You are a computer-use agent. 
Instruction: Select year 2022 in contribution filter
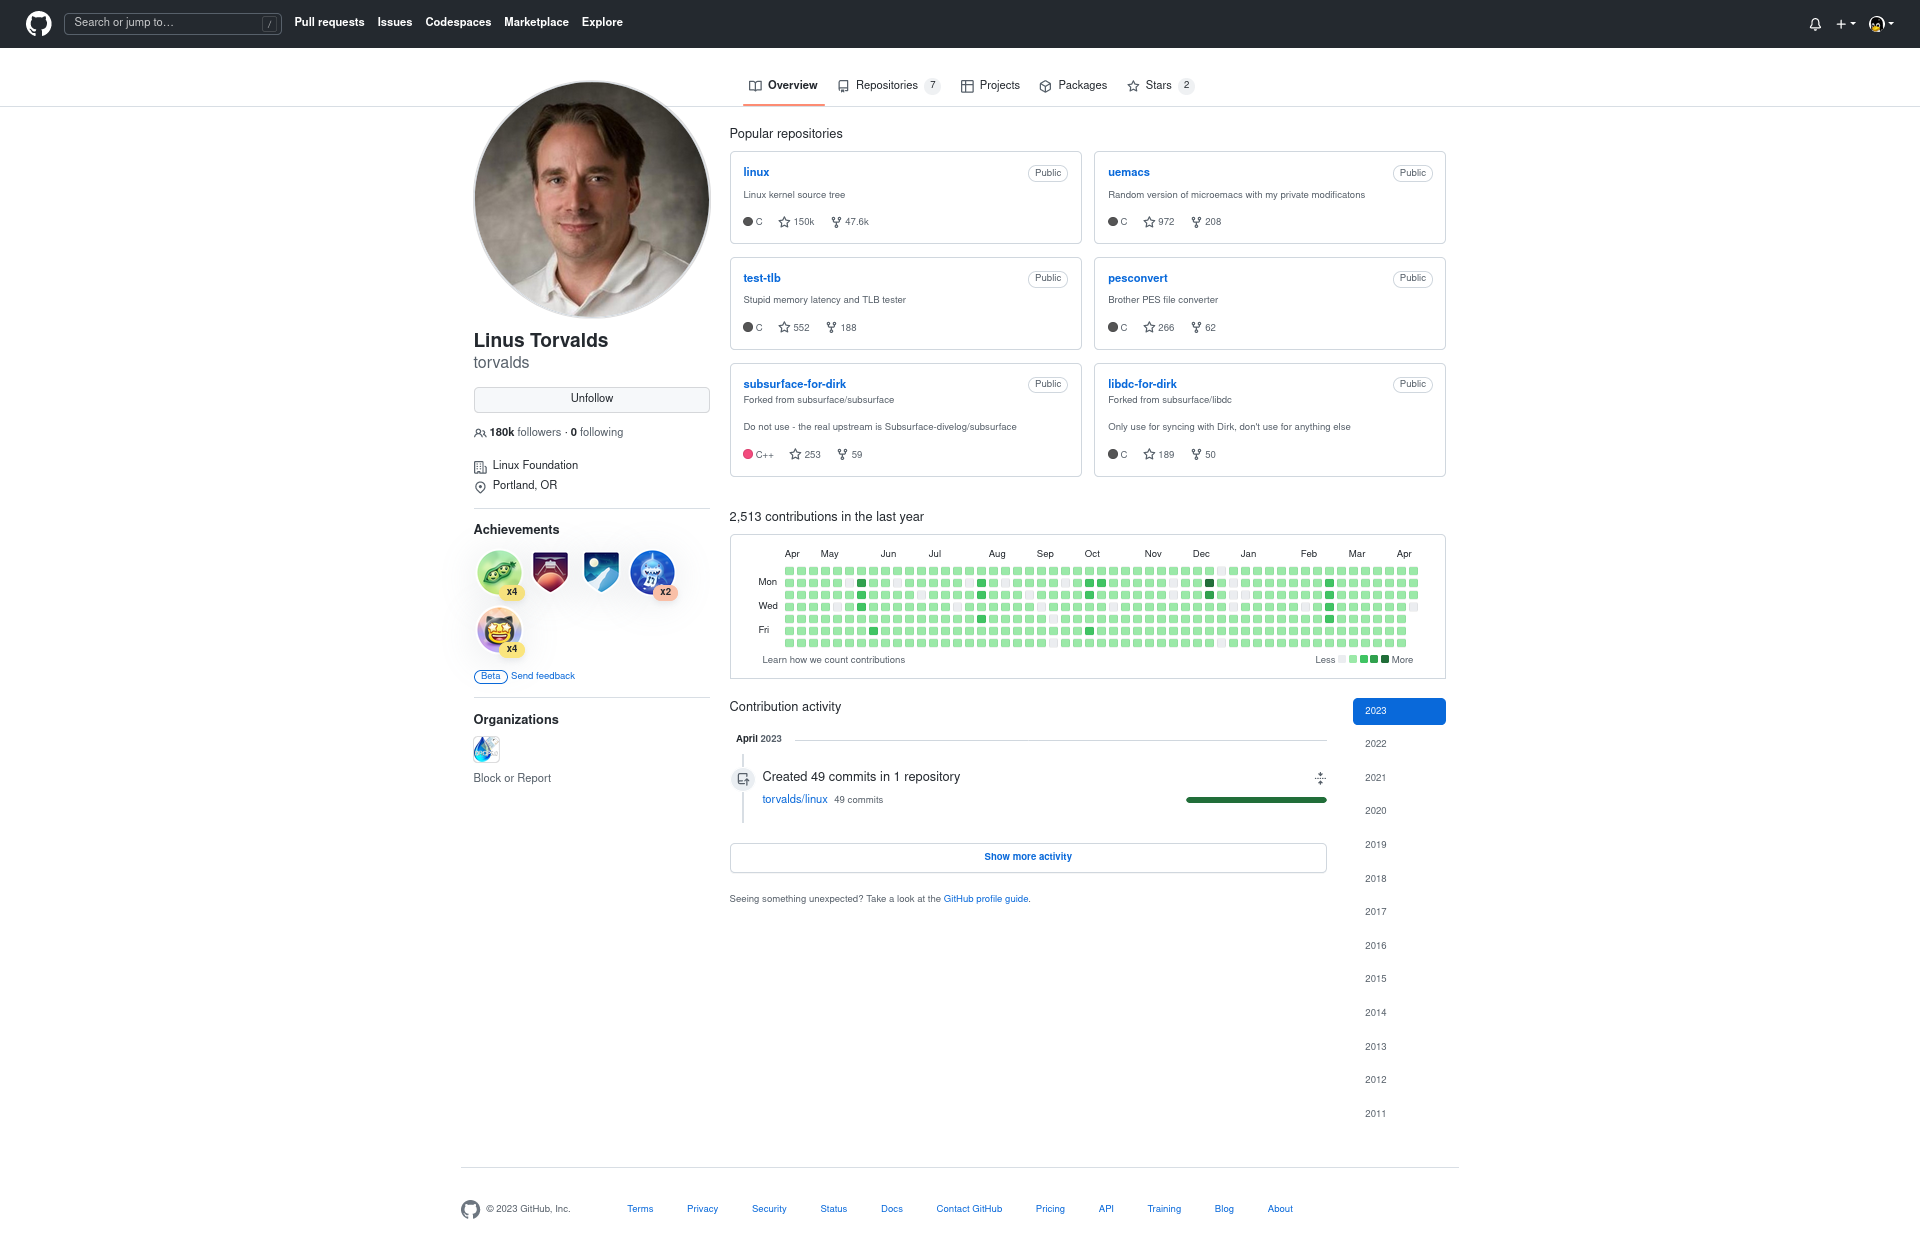(1399, 745)
